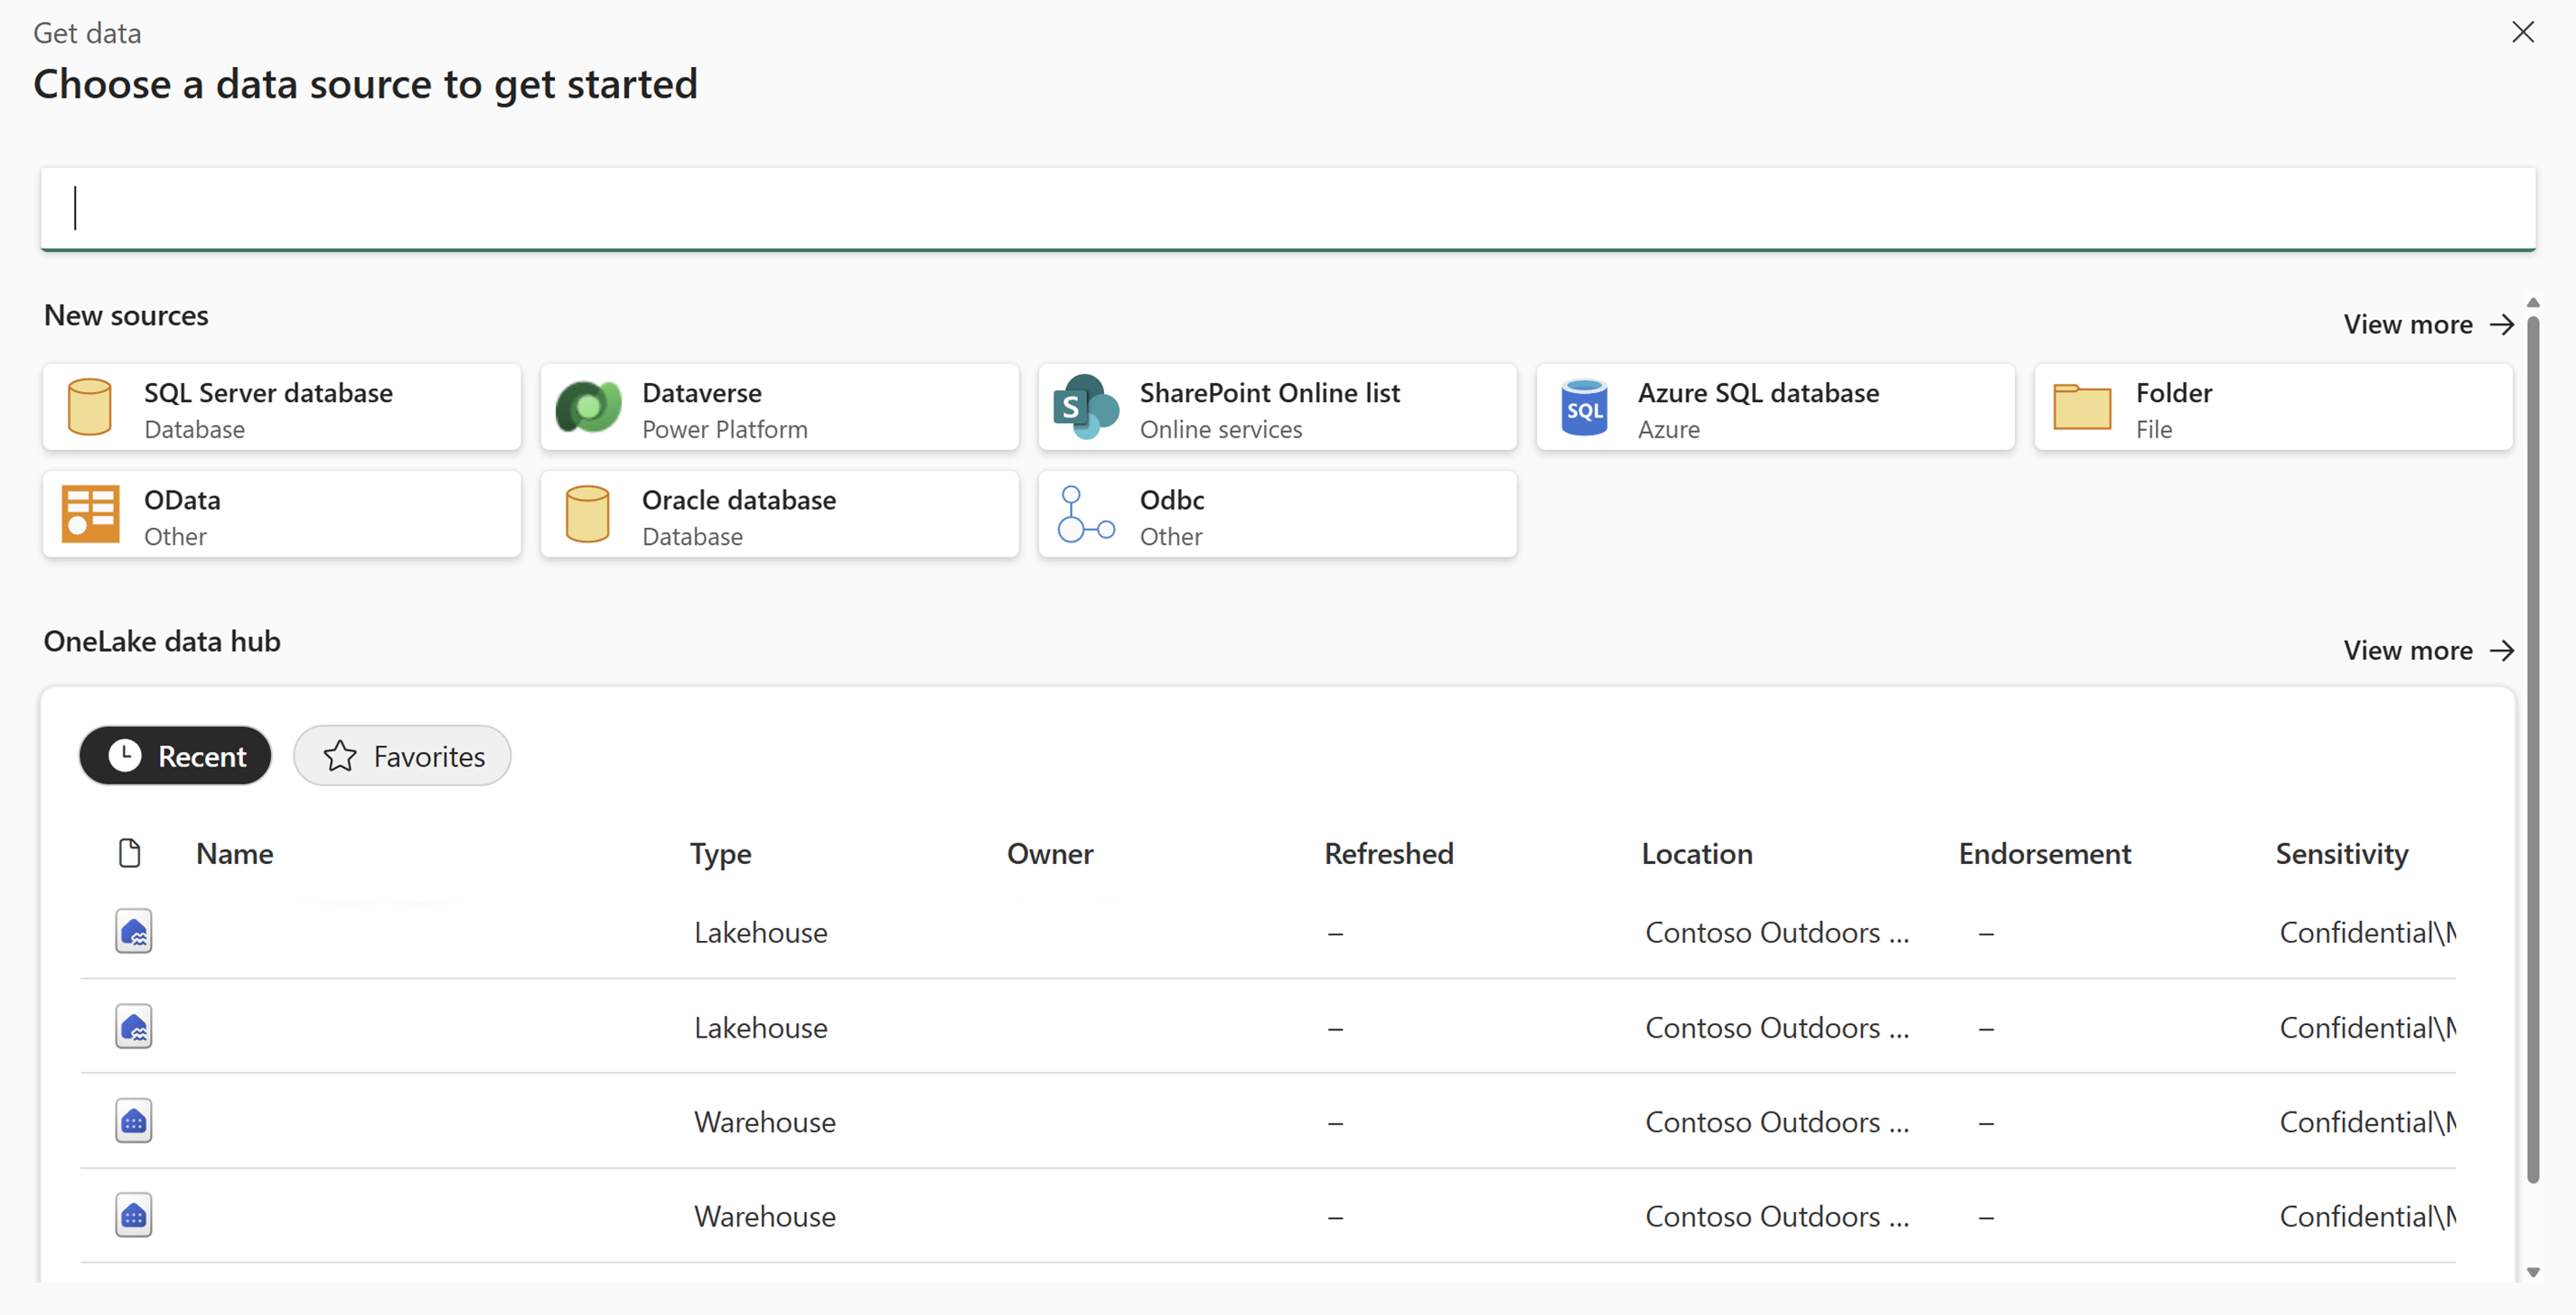Select the Oracle database source
This screenshot has width=2576, height=1315.
[x=780, y=514]
